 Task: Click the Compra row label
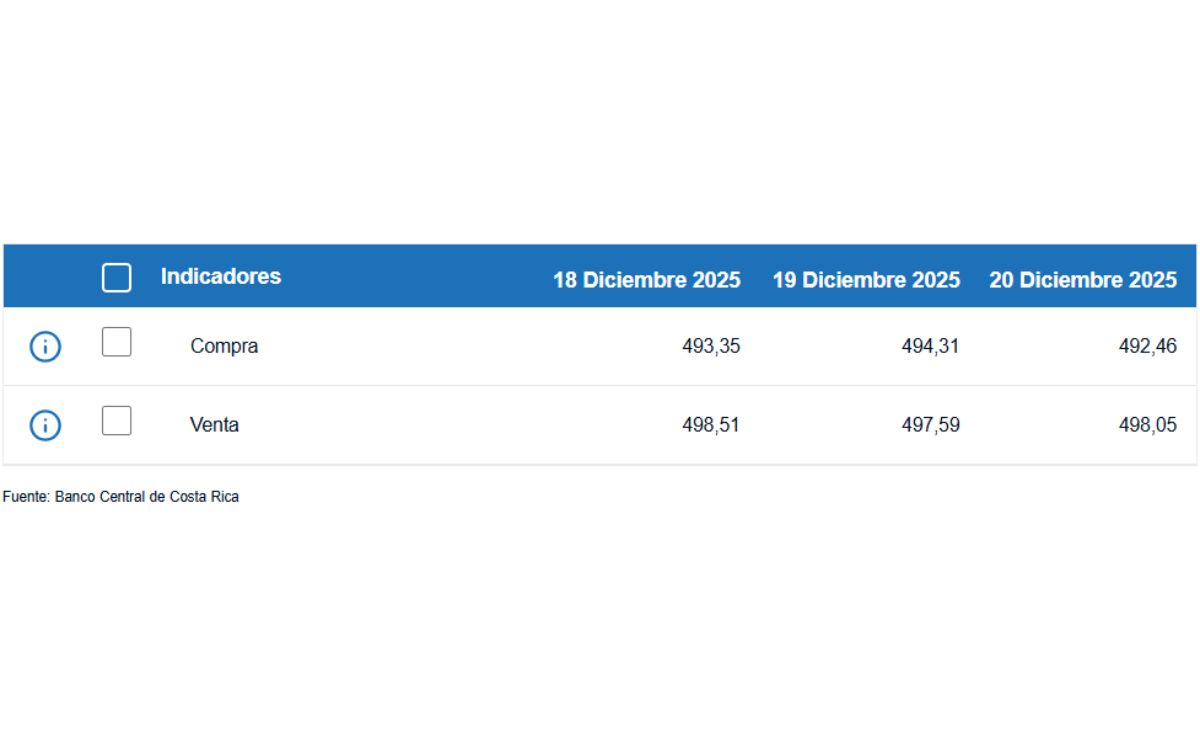224,346
